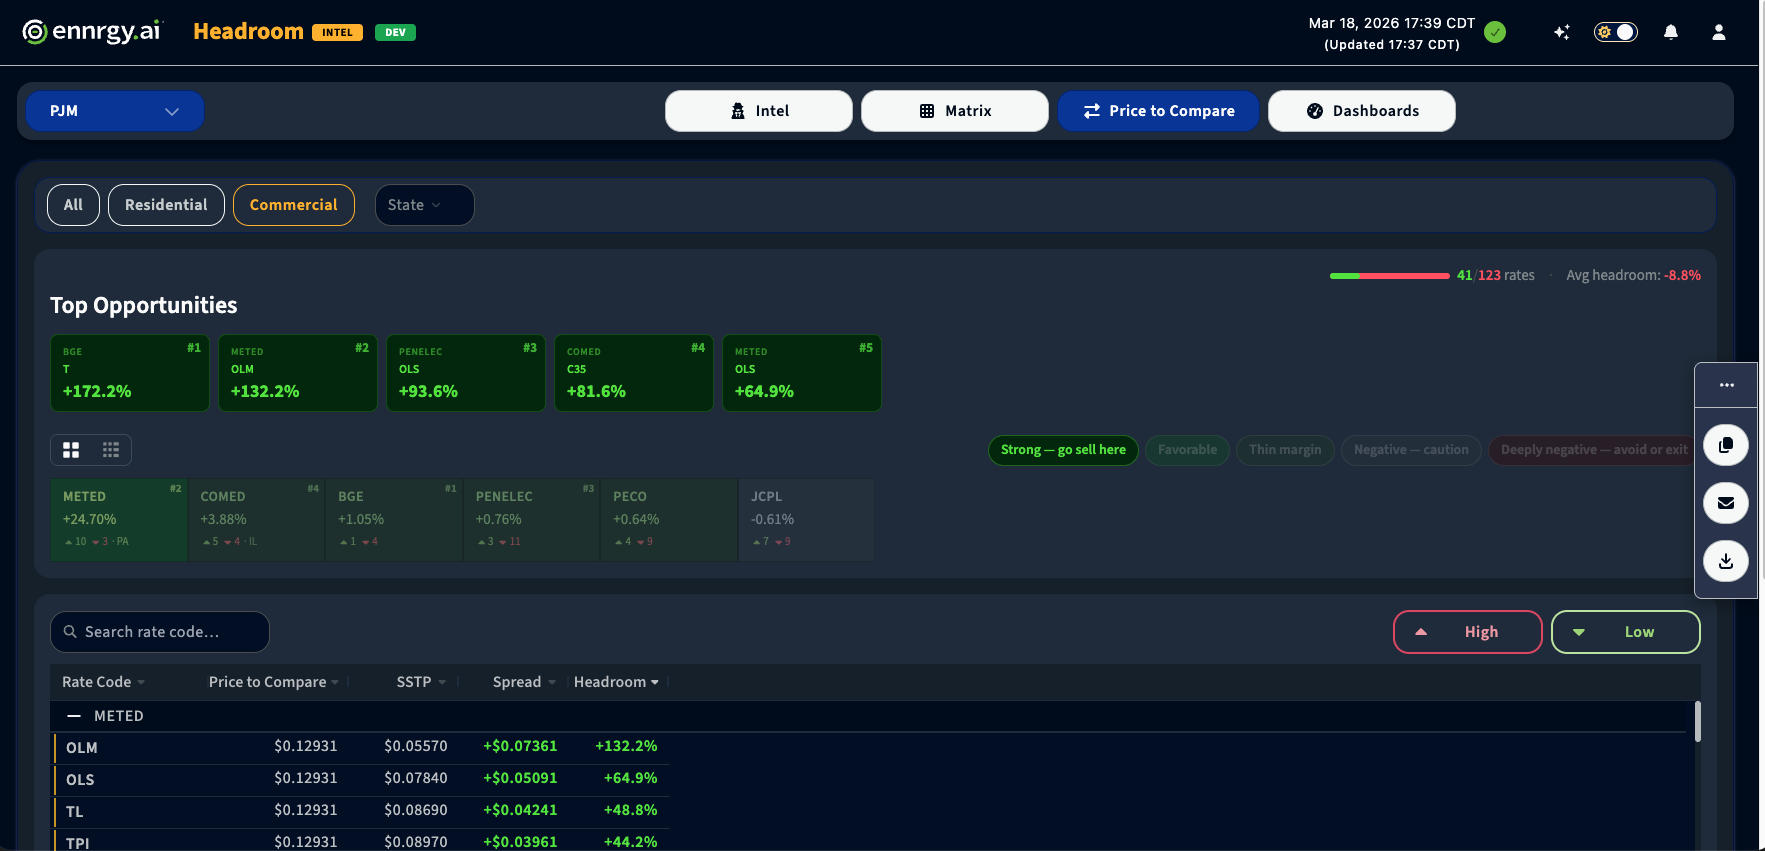Open the three-dot more options icon
The height and width of the screenshot is (851, 1765).
click(1726, 385)
